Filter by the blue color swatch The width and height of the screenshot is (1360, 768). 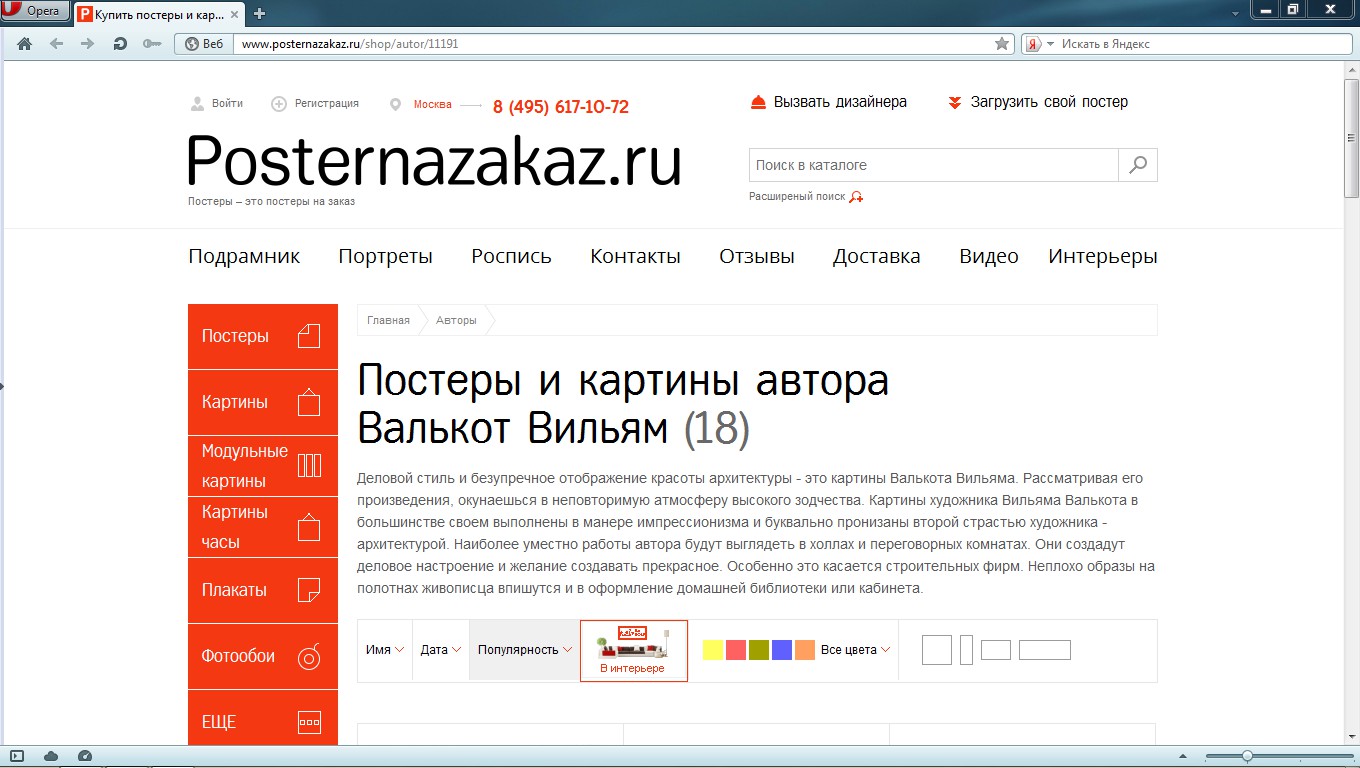pos(781,650)
